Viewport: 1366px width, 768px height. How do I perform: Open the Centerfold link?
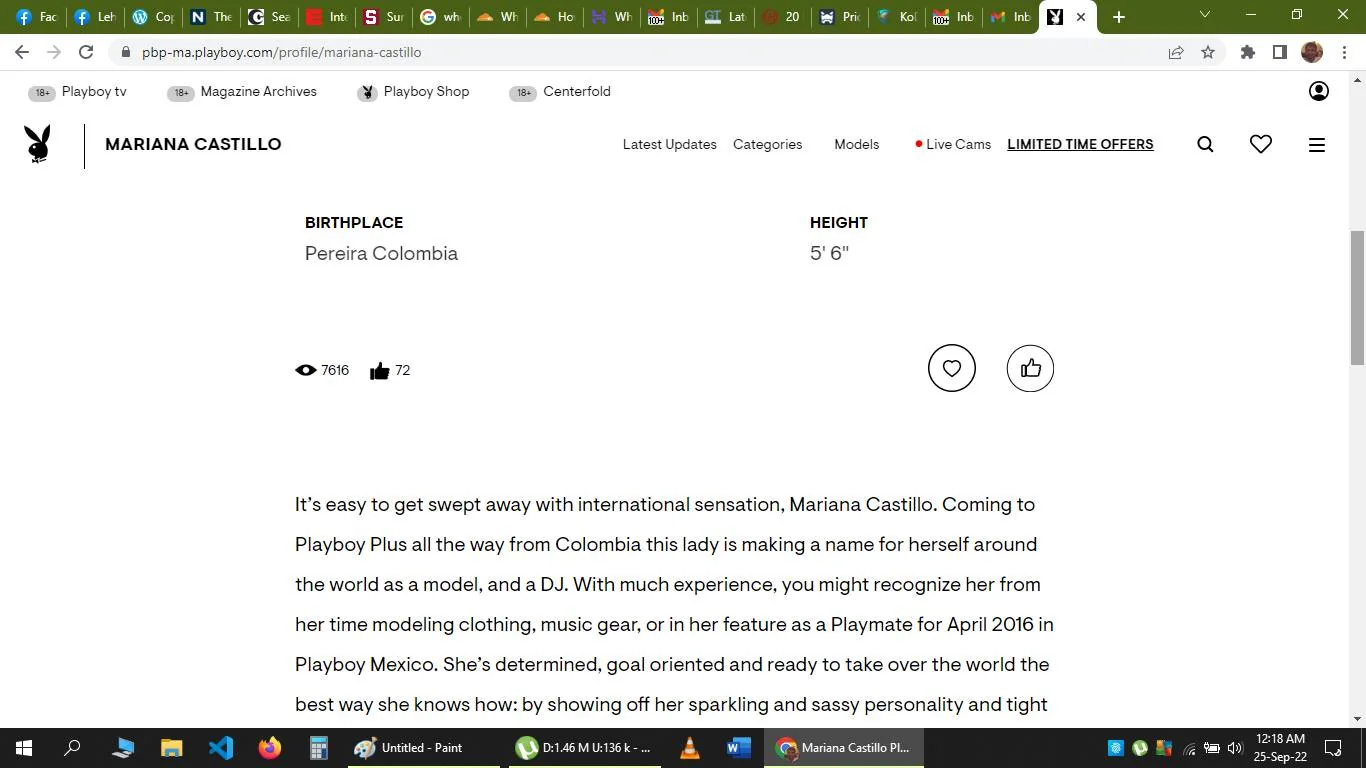(577, 91)
